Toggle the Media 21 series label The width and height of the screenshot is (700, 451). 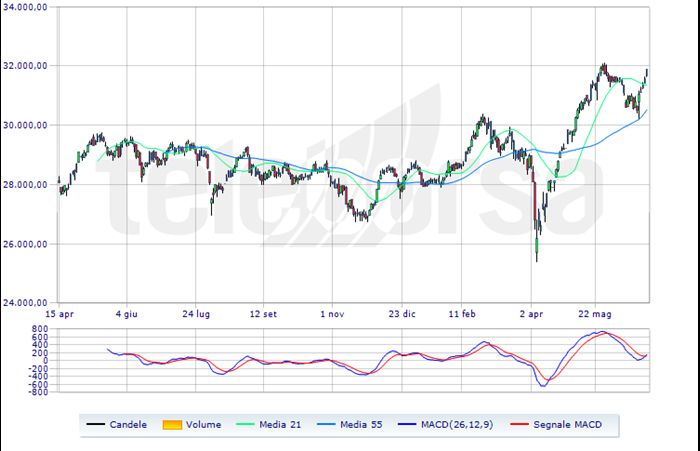tap(280, 425)
